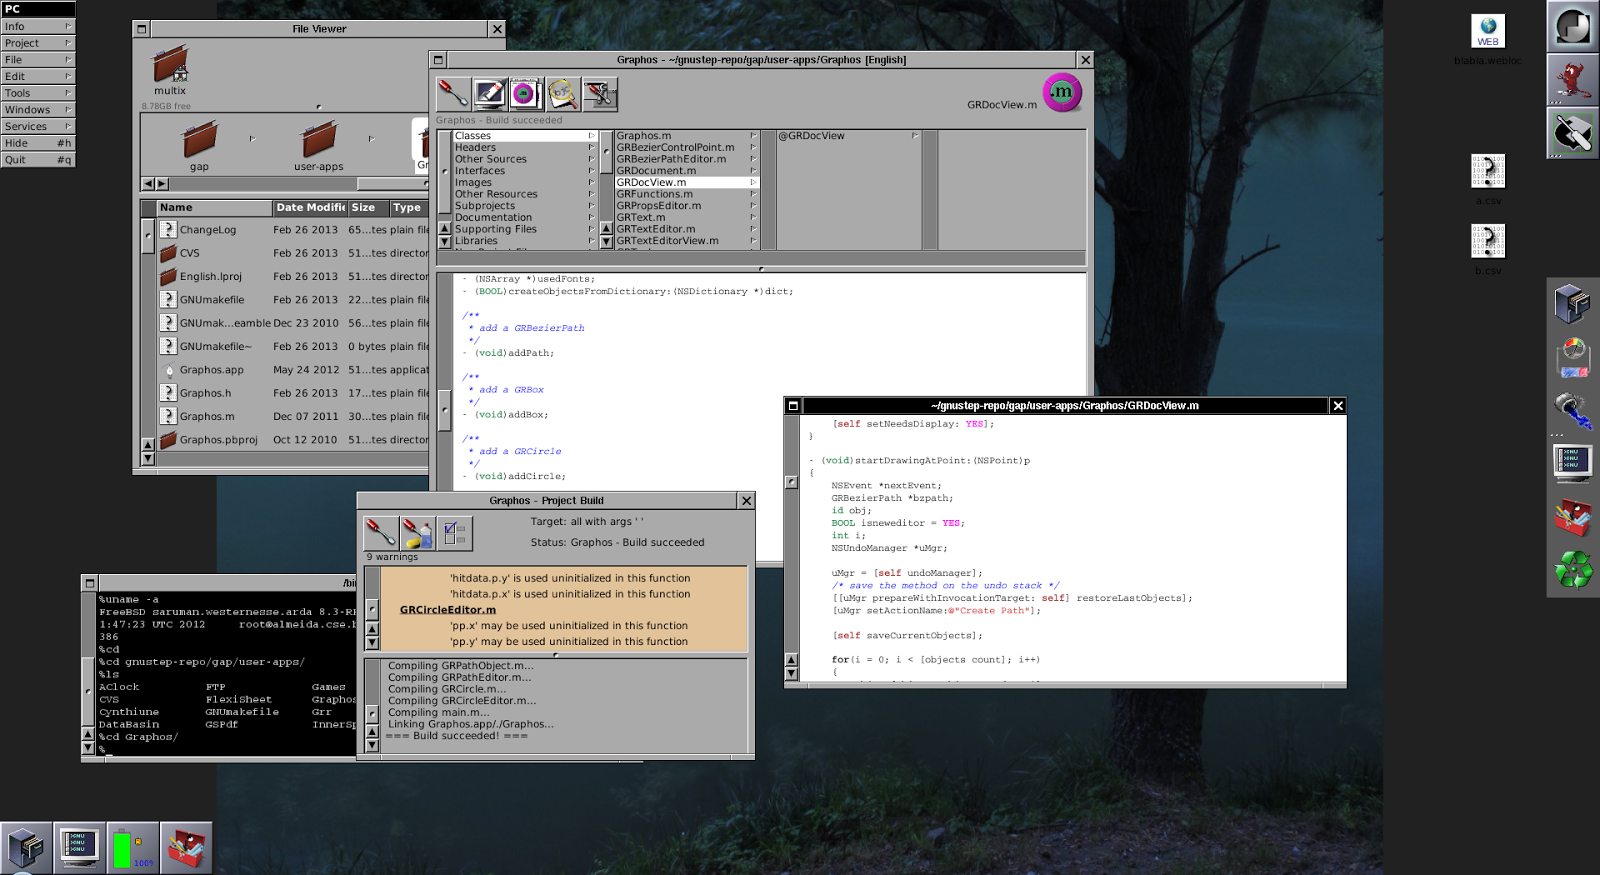Image resolution: width=1600 pixels, height=875 pixels.
Task: Open the gauge preferences dock icon
Action: [1573, 357]
